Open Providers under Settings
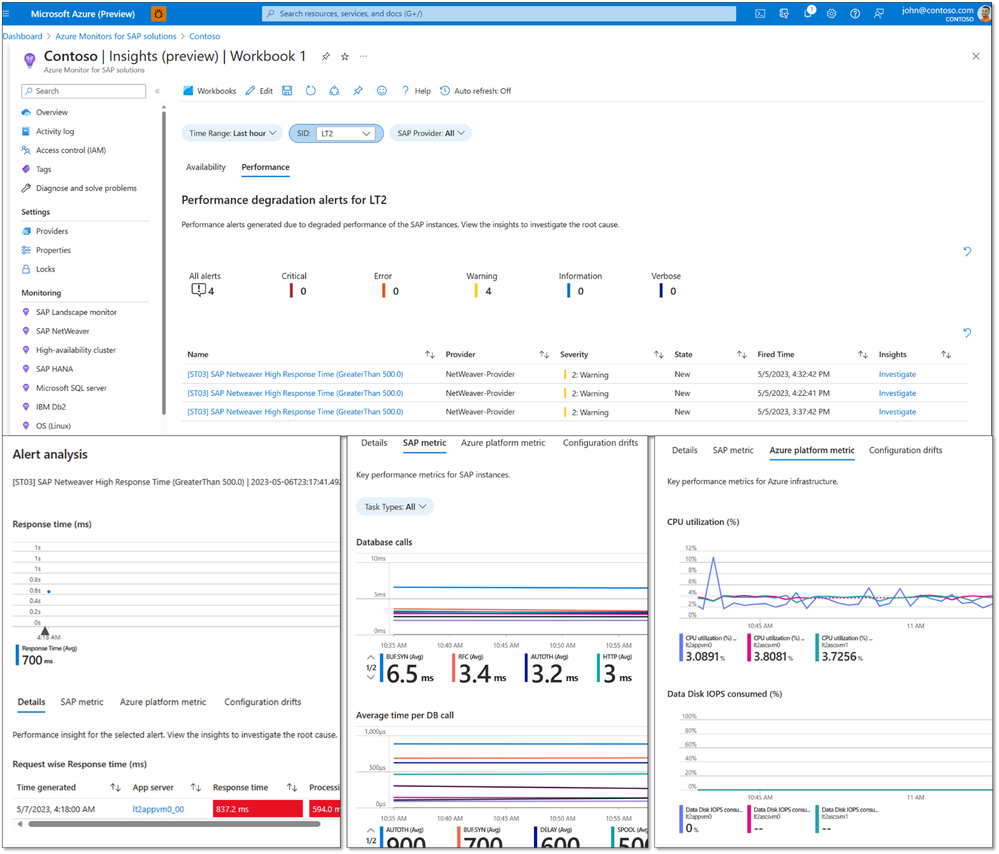999x854 pixels. [52, 231]
